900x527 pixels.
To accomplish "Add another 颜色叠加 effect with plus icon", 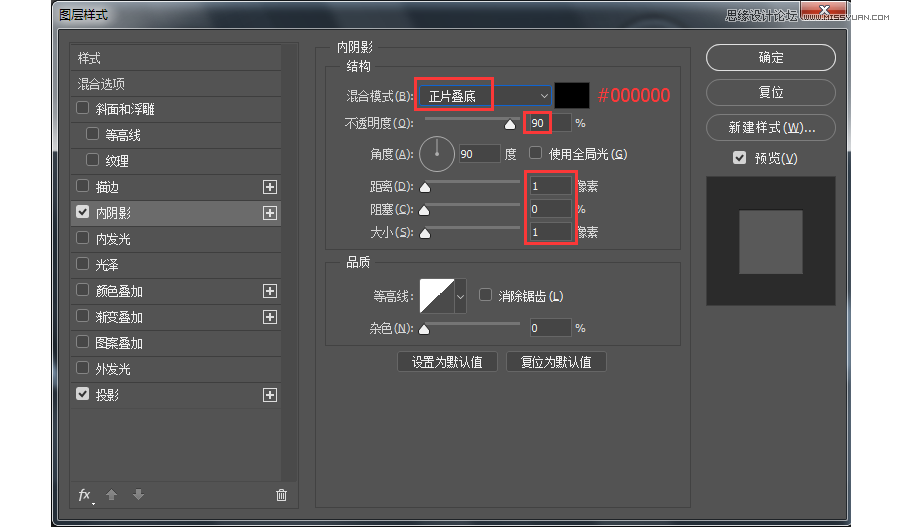I will pyautogui.click(x=270, y=291).
